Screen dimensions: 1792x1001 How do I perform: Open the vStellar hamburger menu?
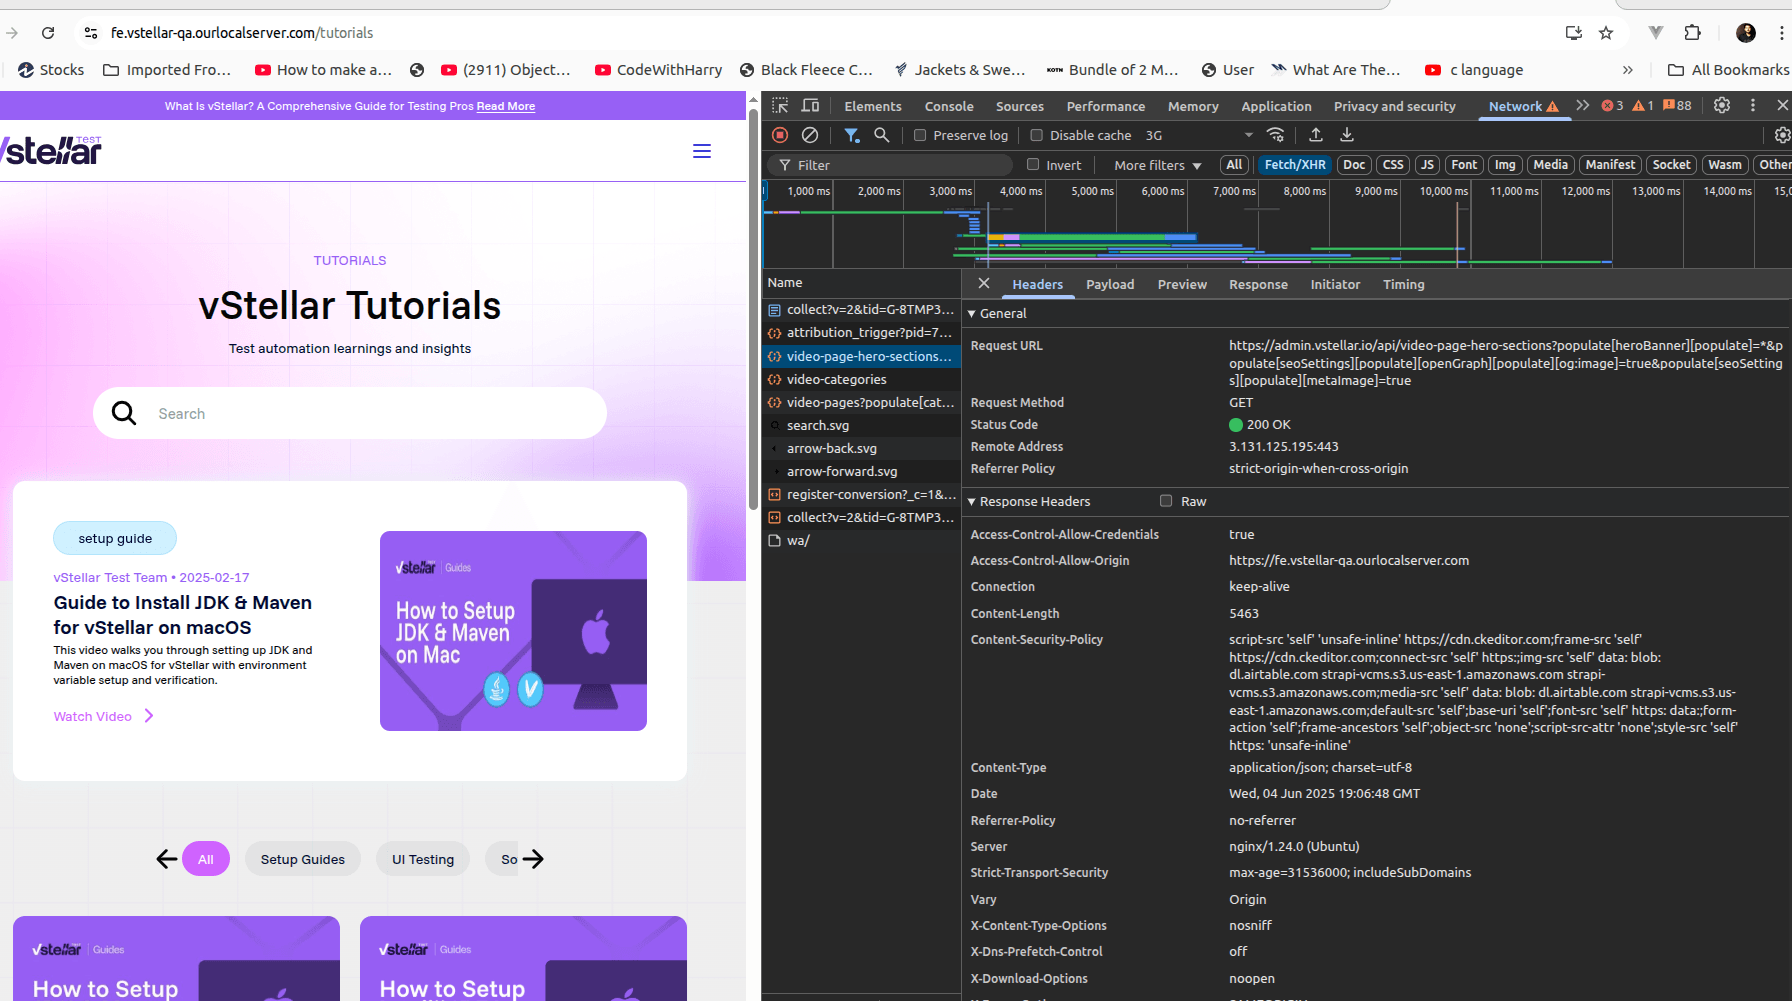[702, 151]
